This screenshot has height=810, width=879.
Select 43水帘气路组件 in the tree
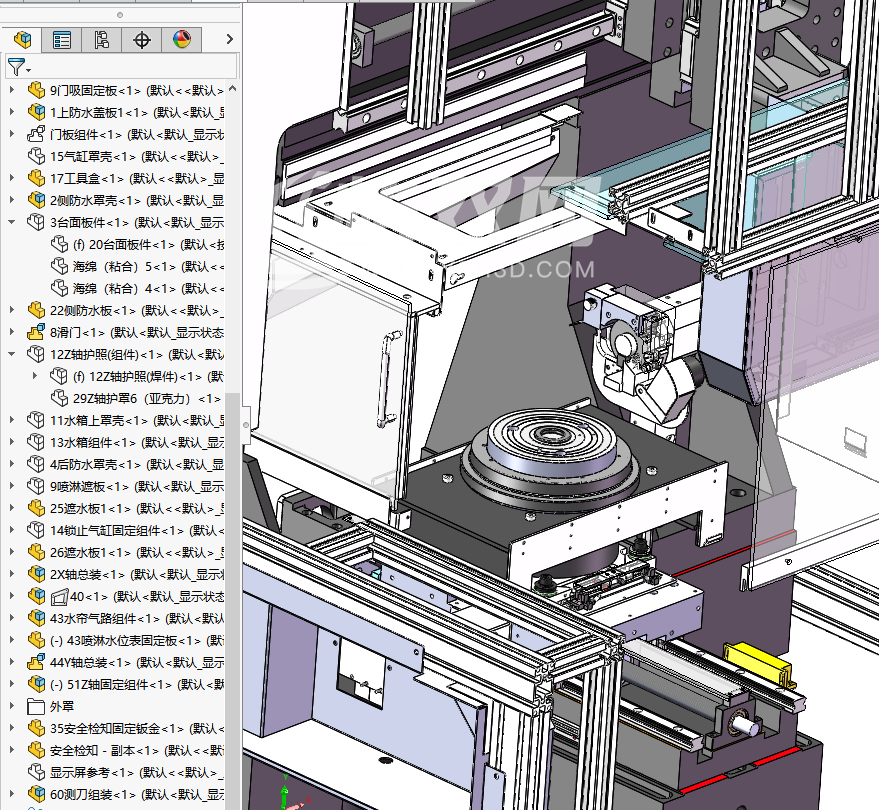click(105, 618)
